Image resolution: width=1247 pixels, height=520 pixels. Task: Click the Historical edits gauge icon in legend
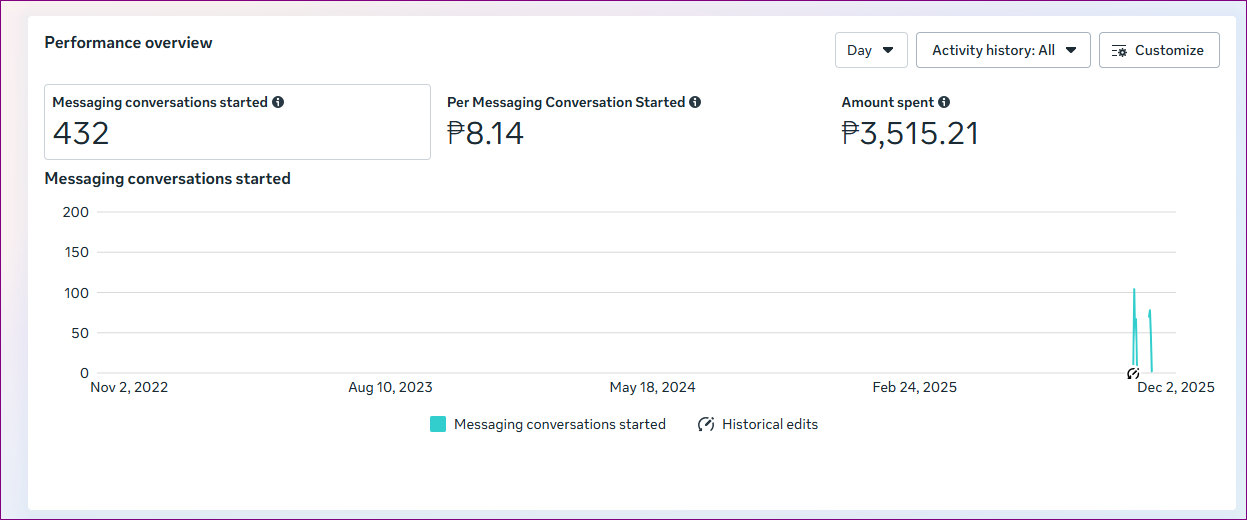[706, 424]
